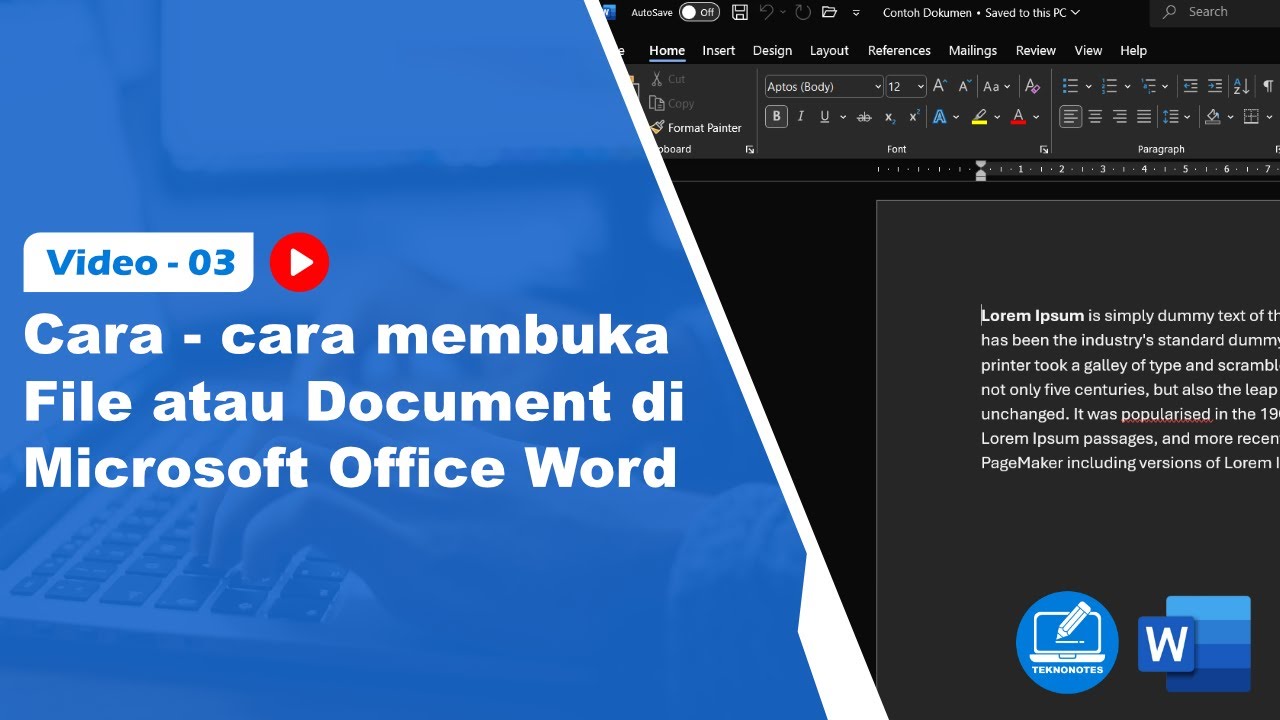
Task: Increase font size with the larger A icon
Action: [x=940, y=87]
